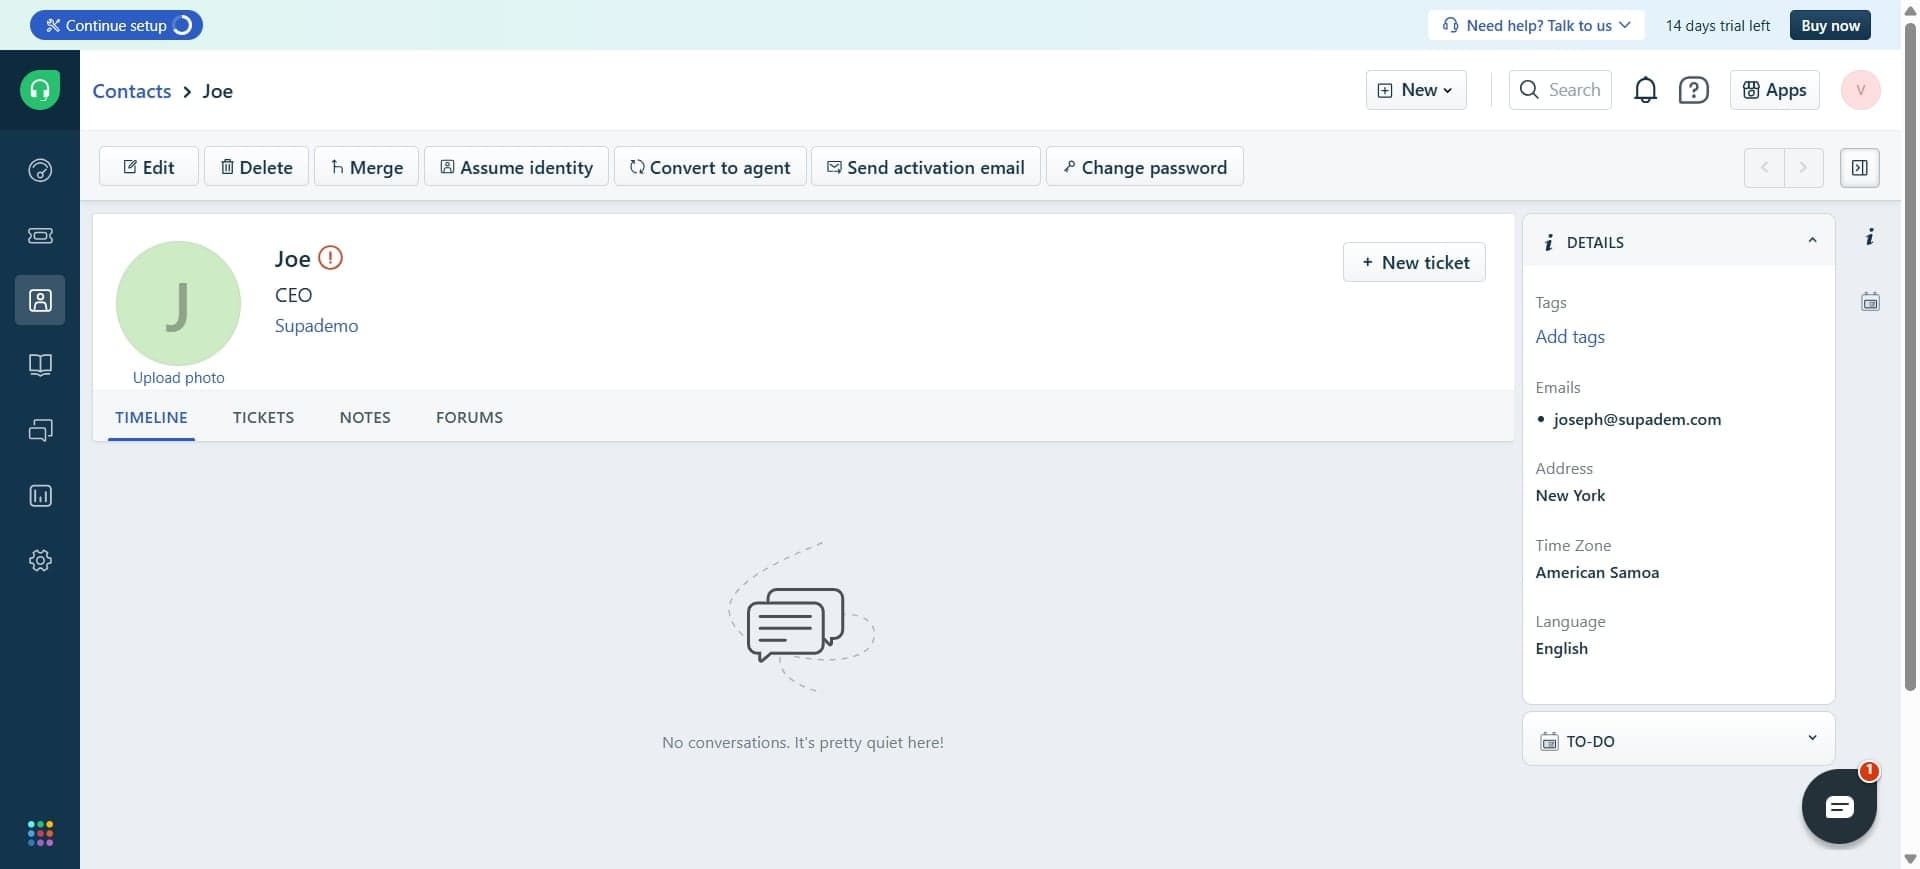Switch to TIMELINE tab
This screenshot has width=1920, height=869.
pyautogui.click(x=151, y=417)
